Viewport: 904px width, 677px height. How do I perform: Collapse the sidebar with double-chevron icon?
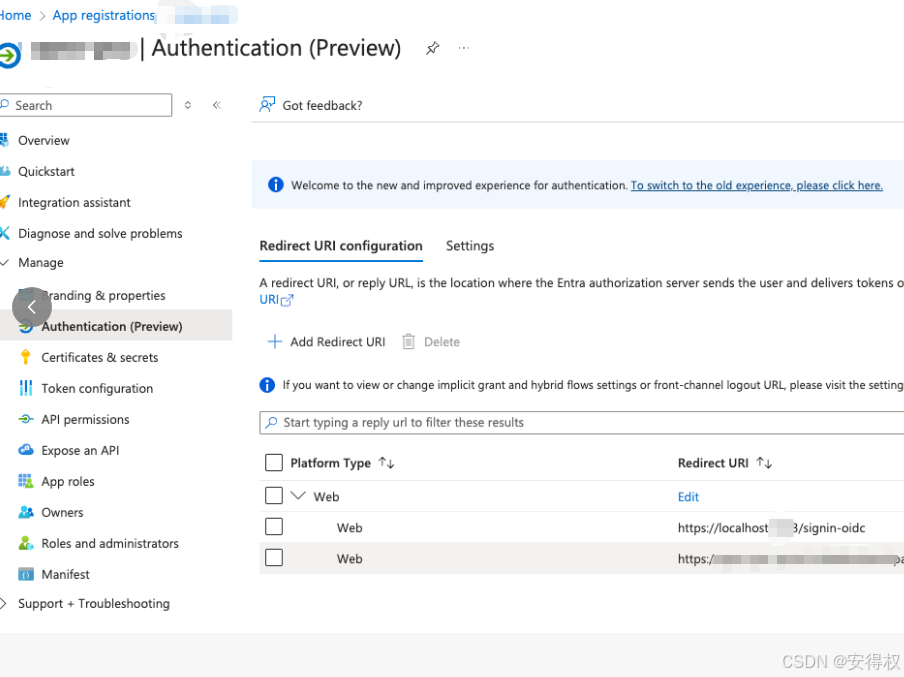pos(217,105)
